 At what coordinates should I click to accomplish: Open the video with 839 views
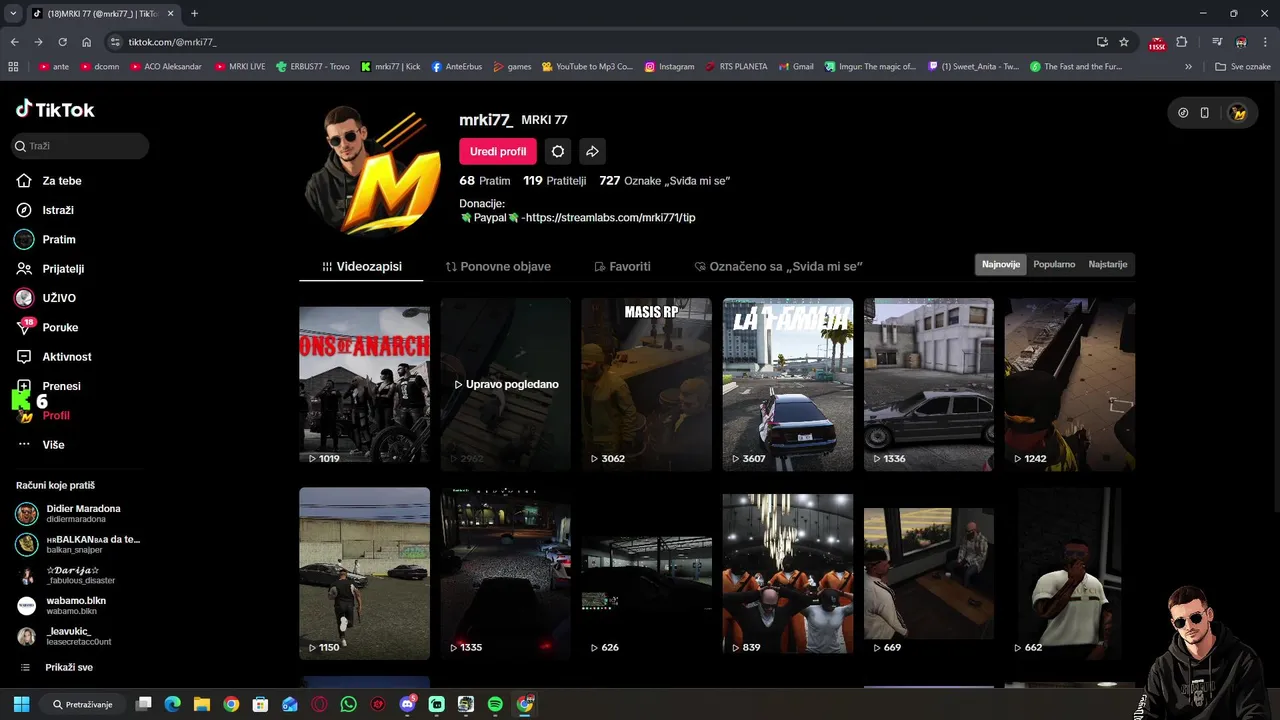[788, 573]
